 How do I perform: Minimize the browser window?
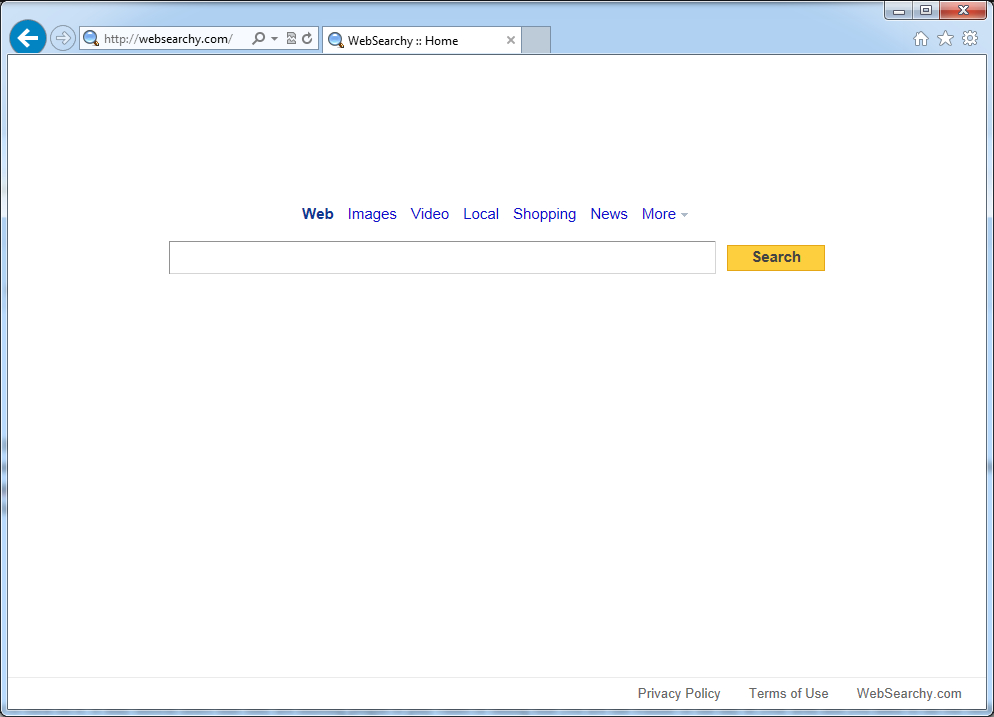click(899, 11)
